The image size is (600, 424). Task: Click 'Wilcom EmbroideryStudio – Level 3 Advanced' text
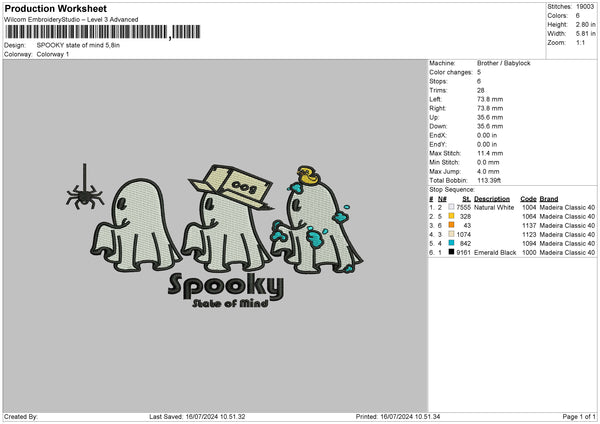click(x=71, y=20)
